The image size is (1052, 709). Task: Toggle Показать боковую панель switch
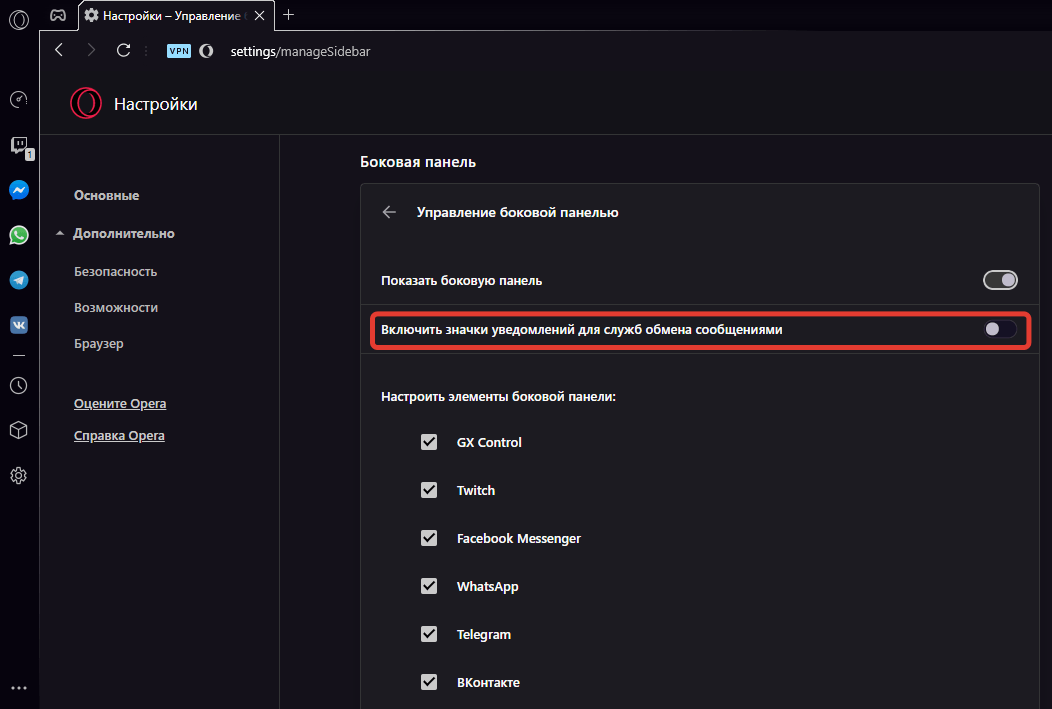coord(1000,280)
